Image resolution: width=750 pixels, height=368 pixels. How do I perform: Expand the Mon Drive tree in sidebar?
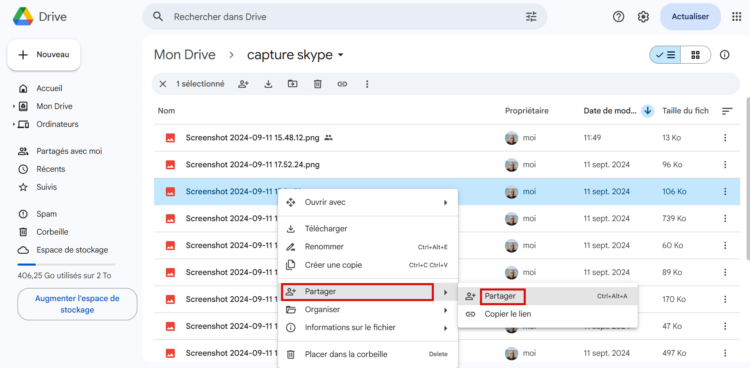14,106
